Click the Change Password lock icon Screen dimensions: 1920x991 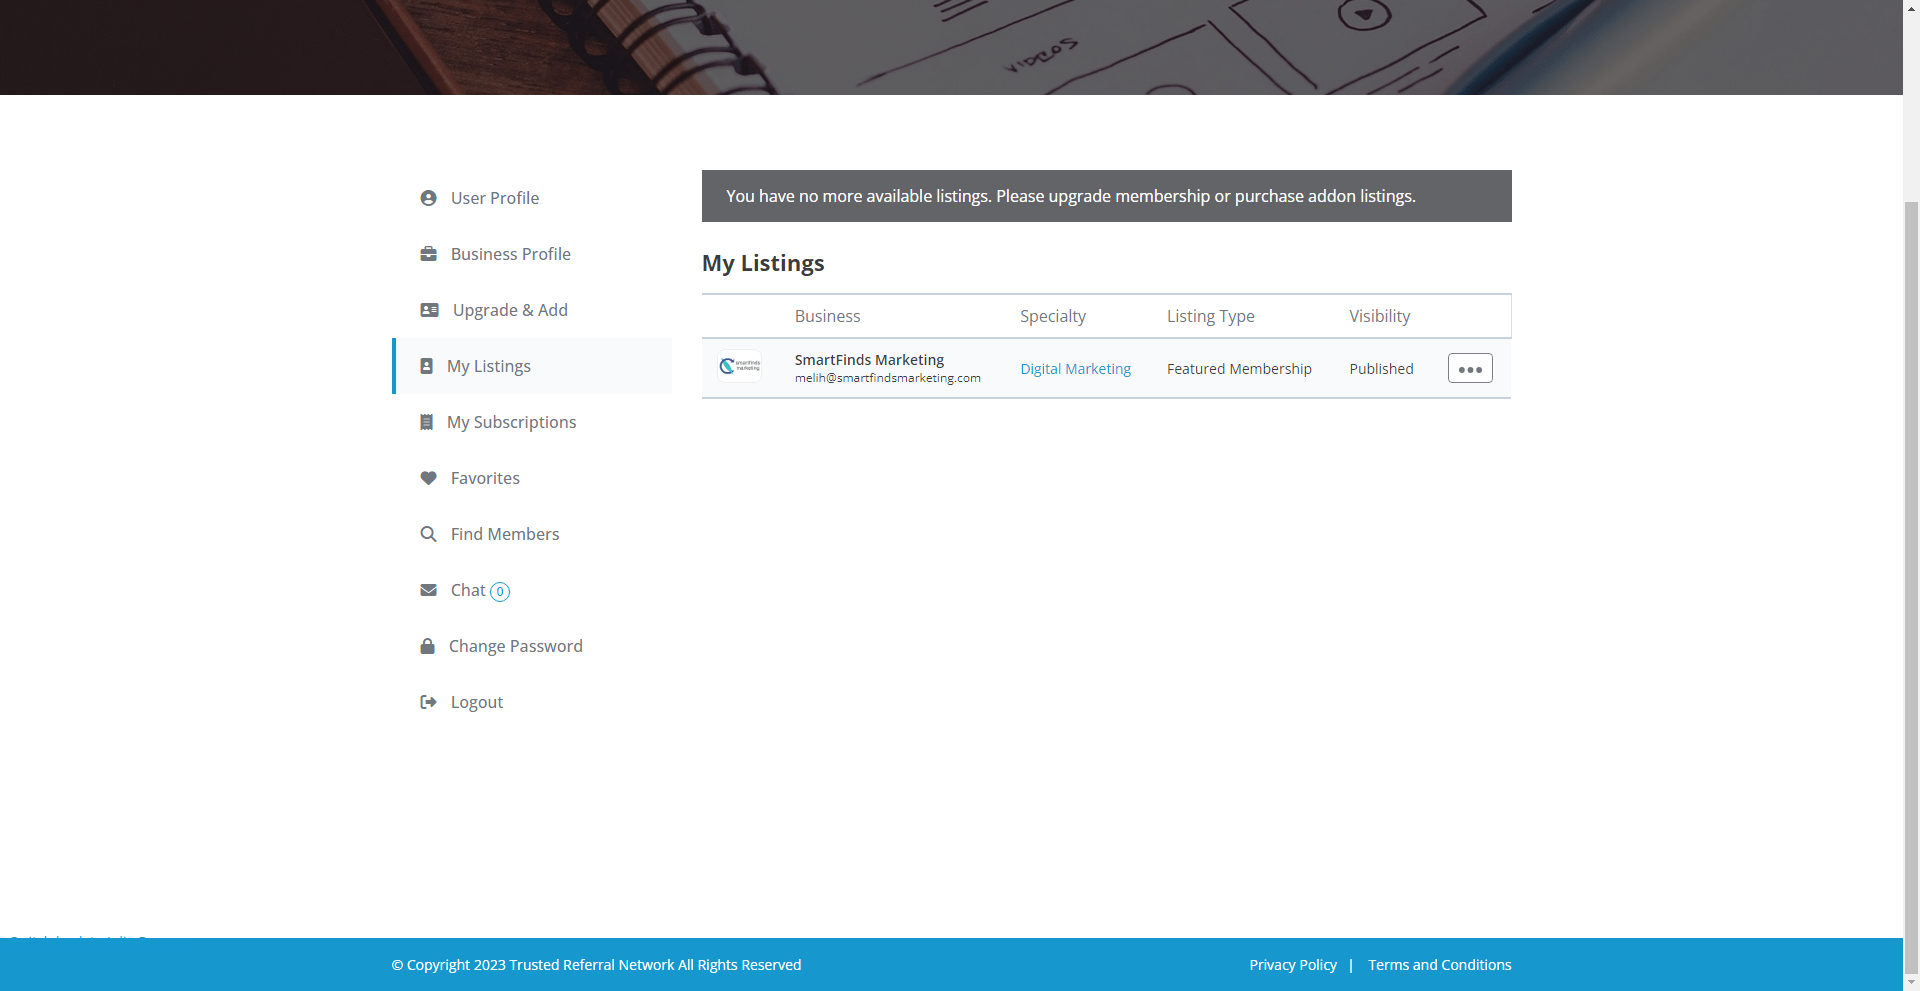[x=427, y=646]
